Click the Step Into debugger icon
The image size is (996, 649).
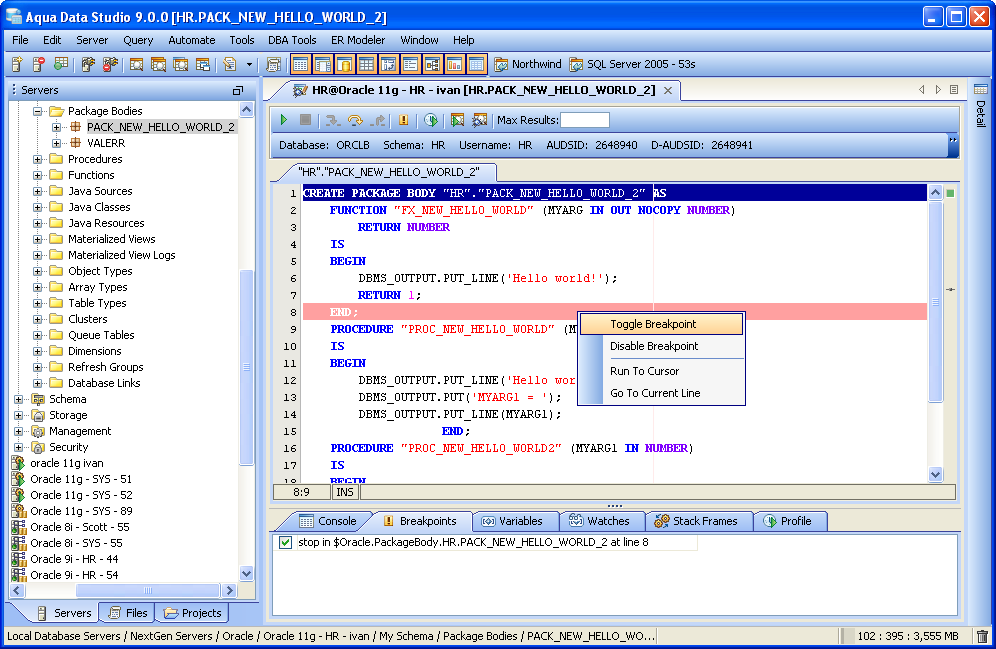click(332, 120)
